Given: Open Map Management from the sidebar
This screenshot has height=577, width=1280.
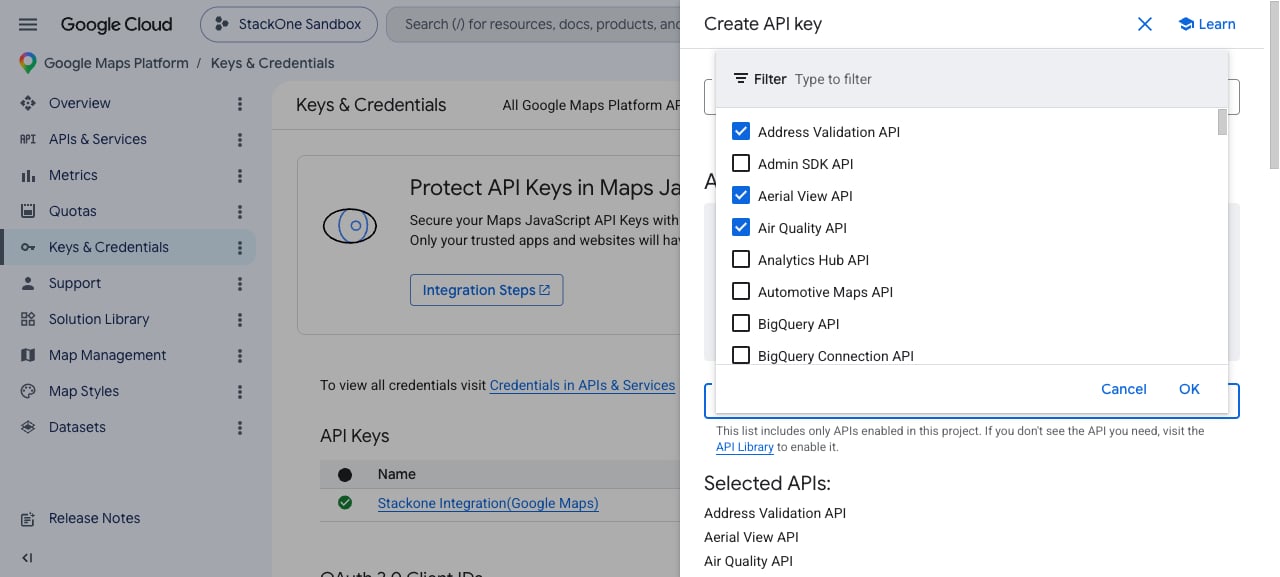Looking at the screenshot, I should click(108, 355).
